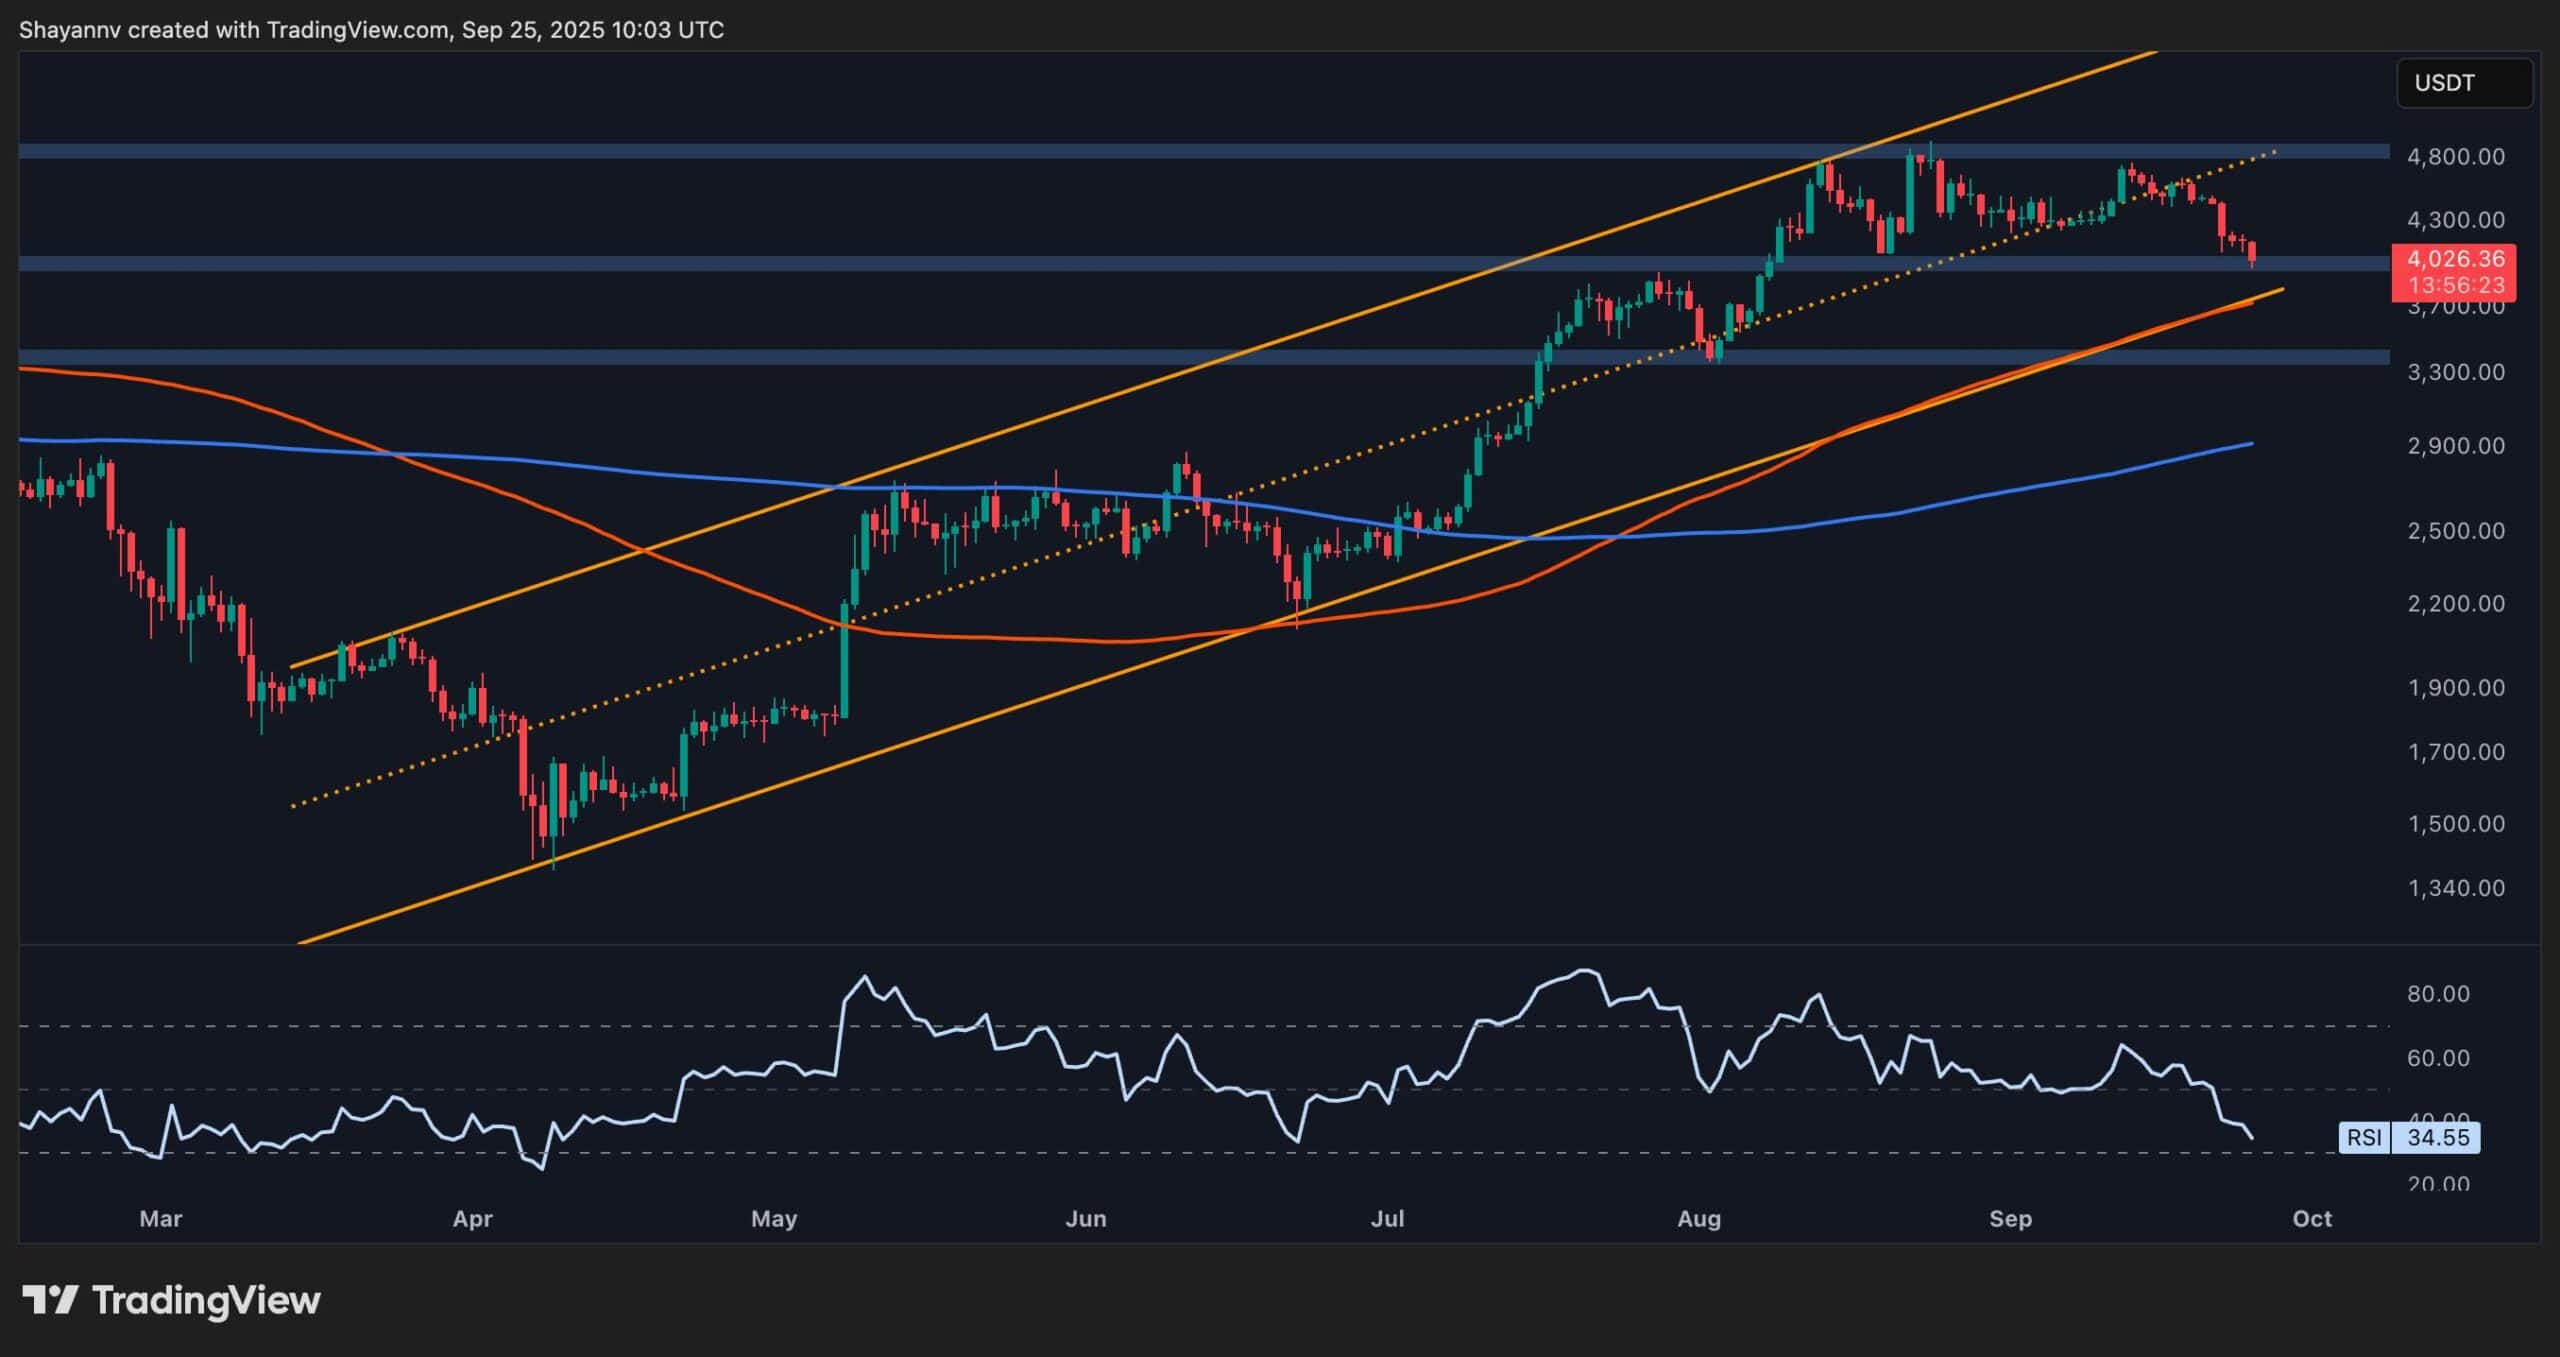Select the top blue resistance zone band
The width and height of the screenshot is (2560, 1357).
point(1200,151)
